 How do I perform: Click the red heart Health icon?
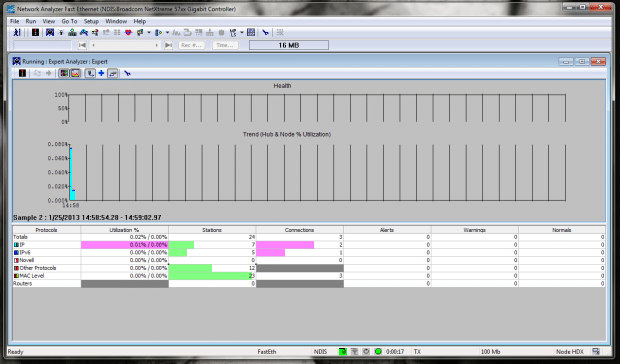point(128,32)
